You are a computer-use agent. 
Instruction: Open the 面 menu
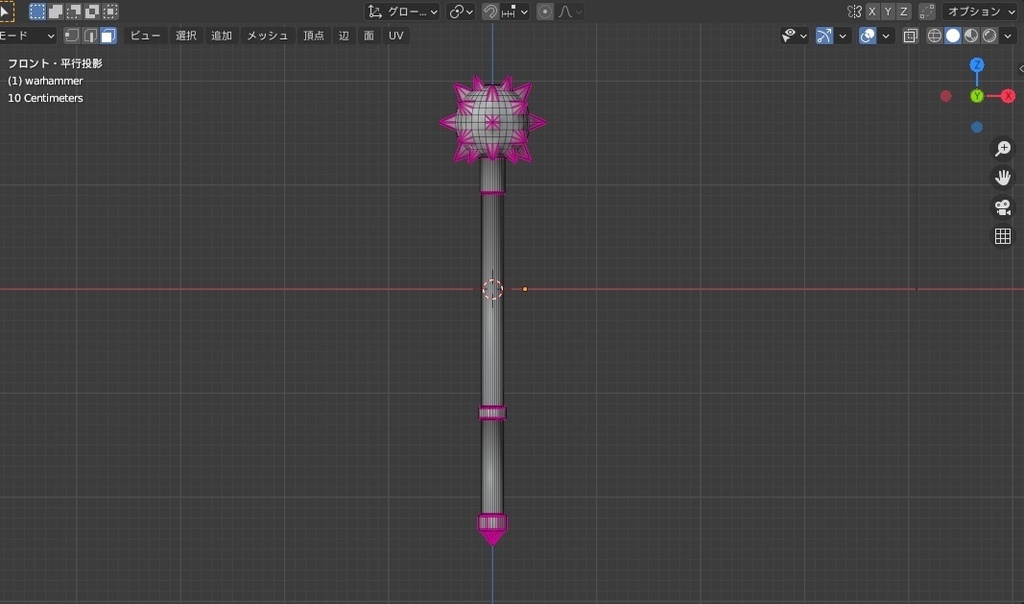[369, 35]
